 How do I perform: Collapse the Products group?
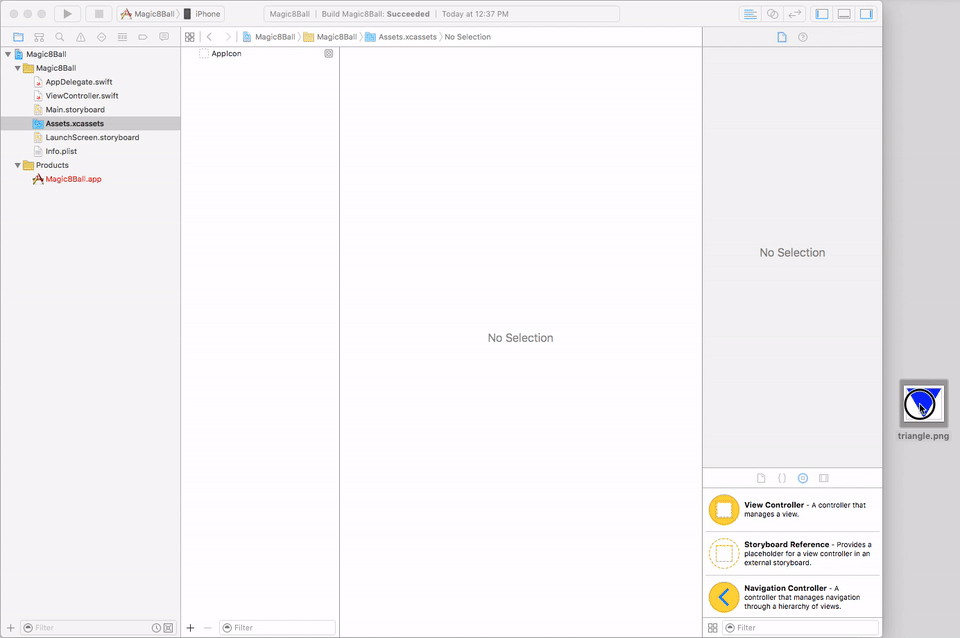point(18,165)
